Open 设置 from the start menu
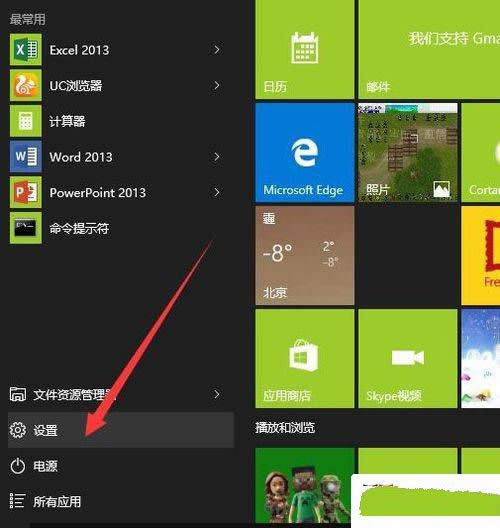500x528 pixels. point(121,430)
